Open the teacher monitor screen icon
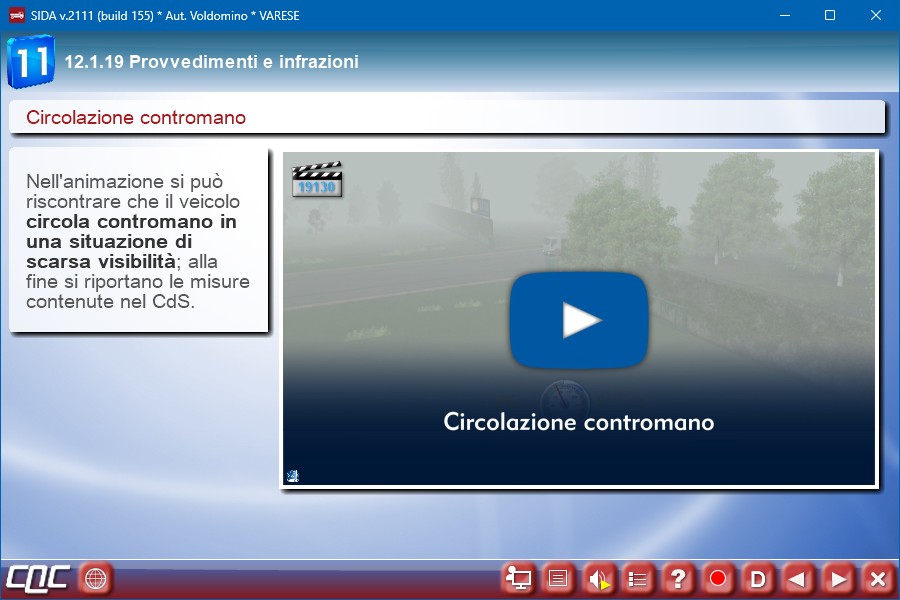Viewport: 900px width, 600px height. pos(519,578)
